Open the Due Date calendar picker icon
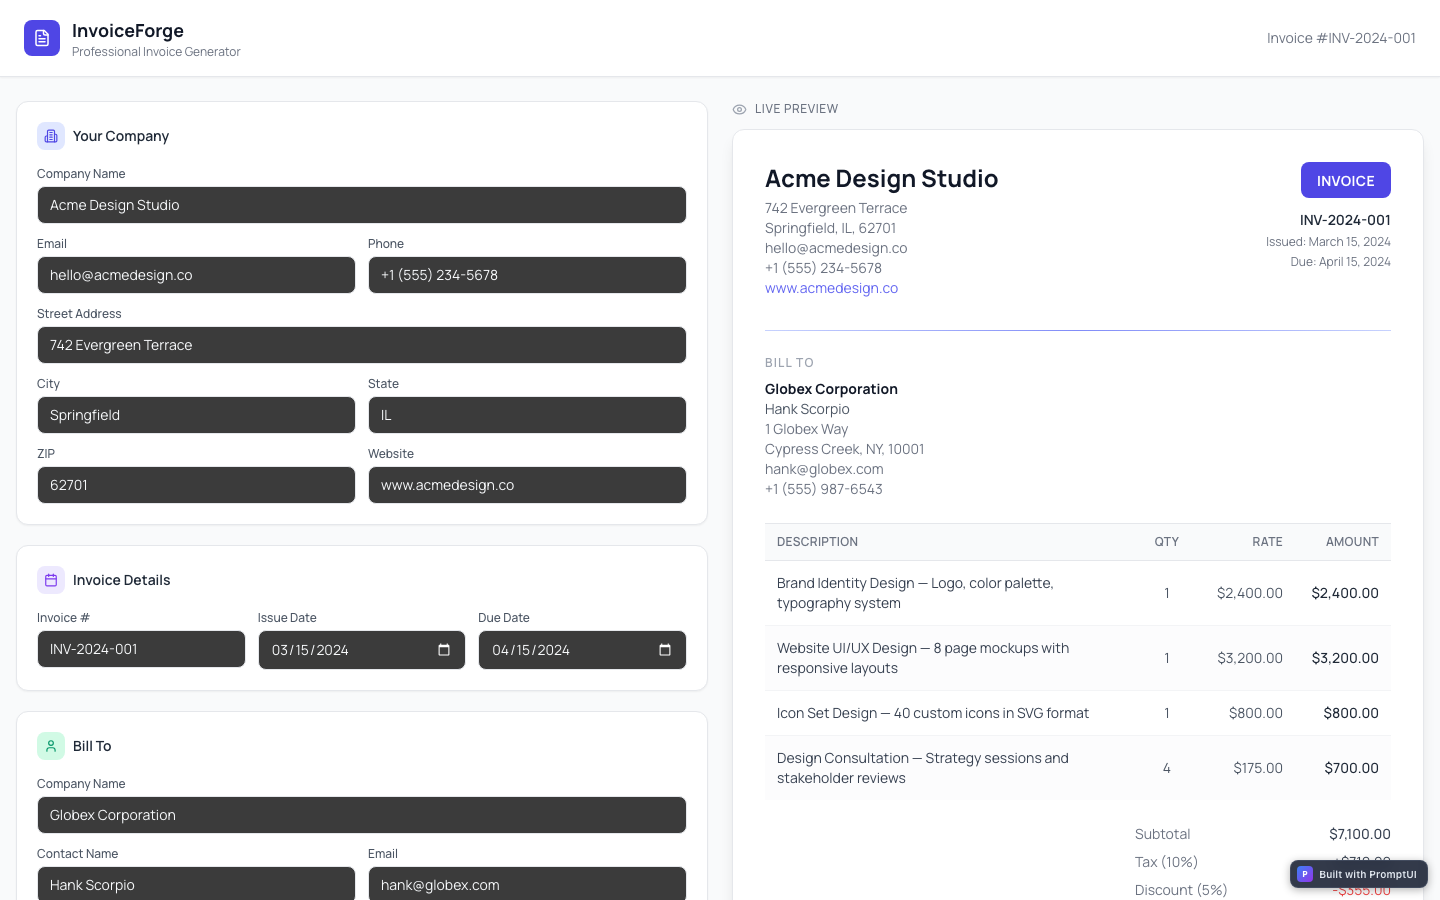The width and height of the screenshot is (1440, 900). 665,650
